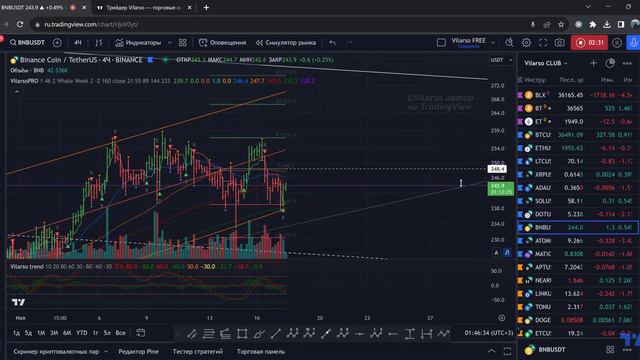This screenshot has height=360, width=640.
Task: Select the MATIC row in watchlist
Action: click(x=578, y=254)
